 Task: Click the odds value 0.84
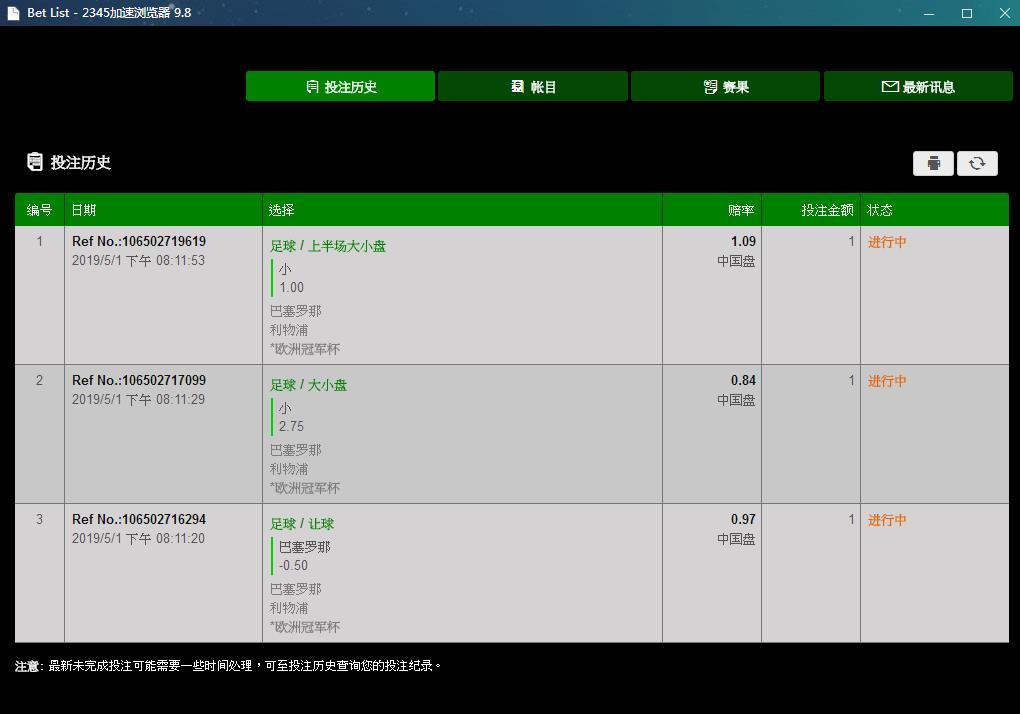tap(743, 380)
